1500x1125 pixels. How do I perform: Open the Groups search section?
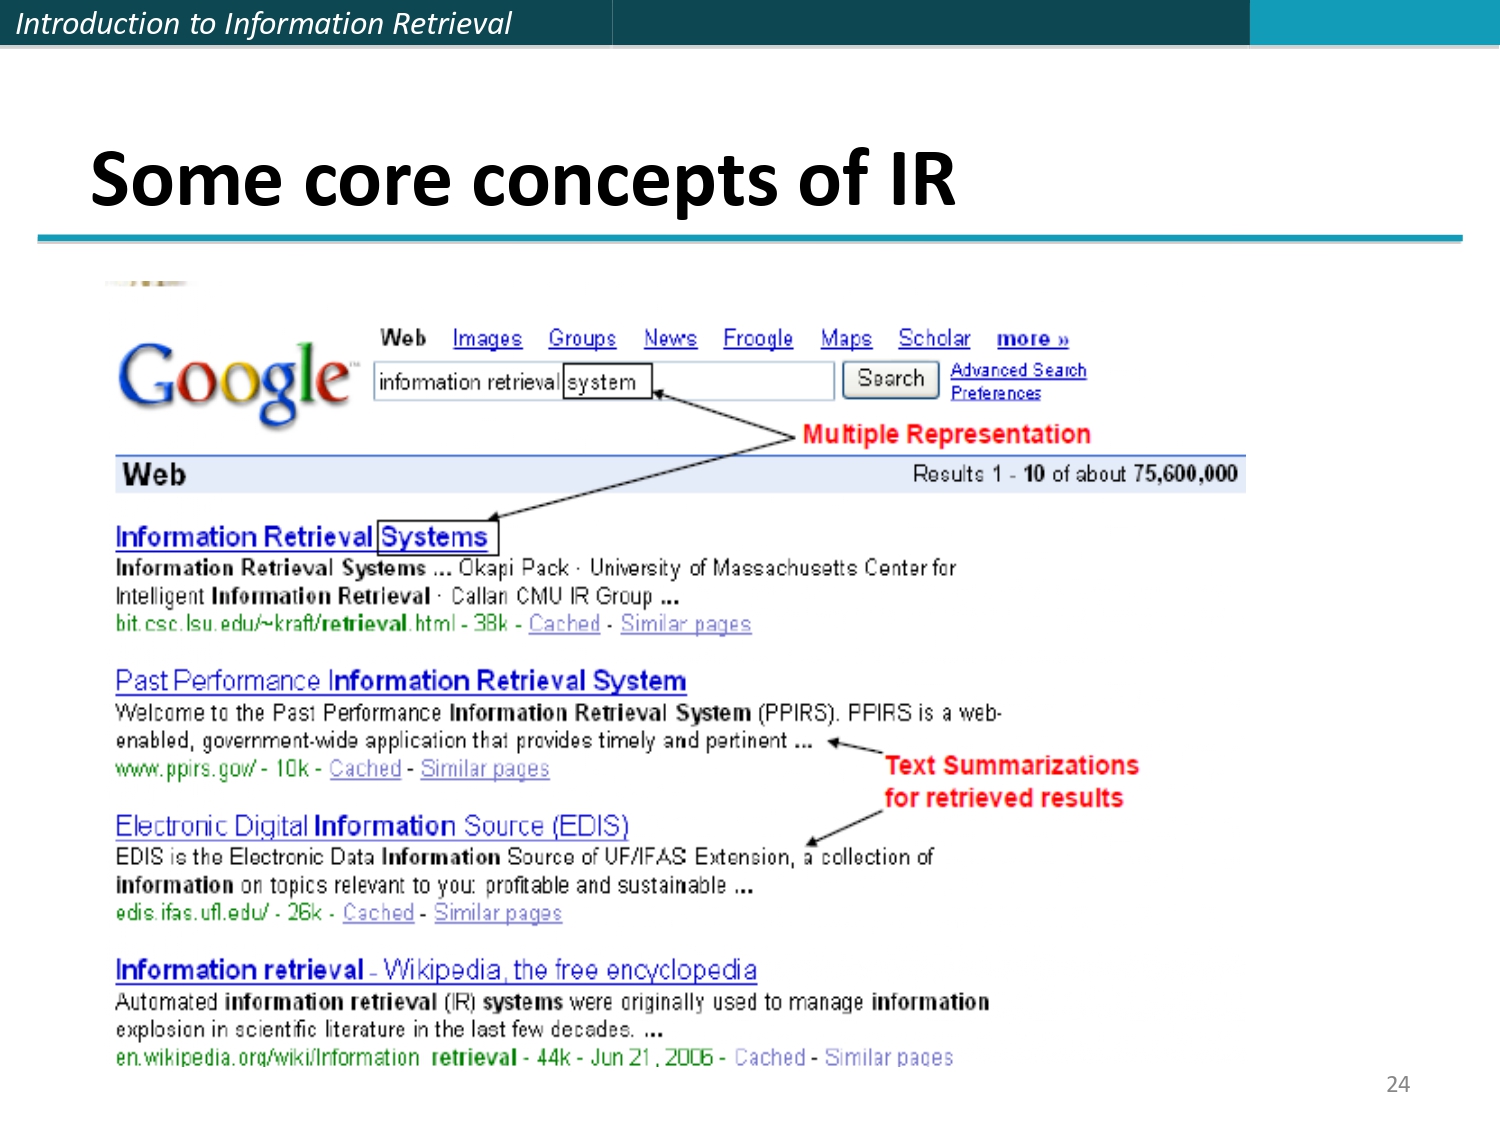tap(583, 339)
